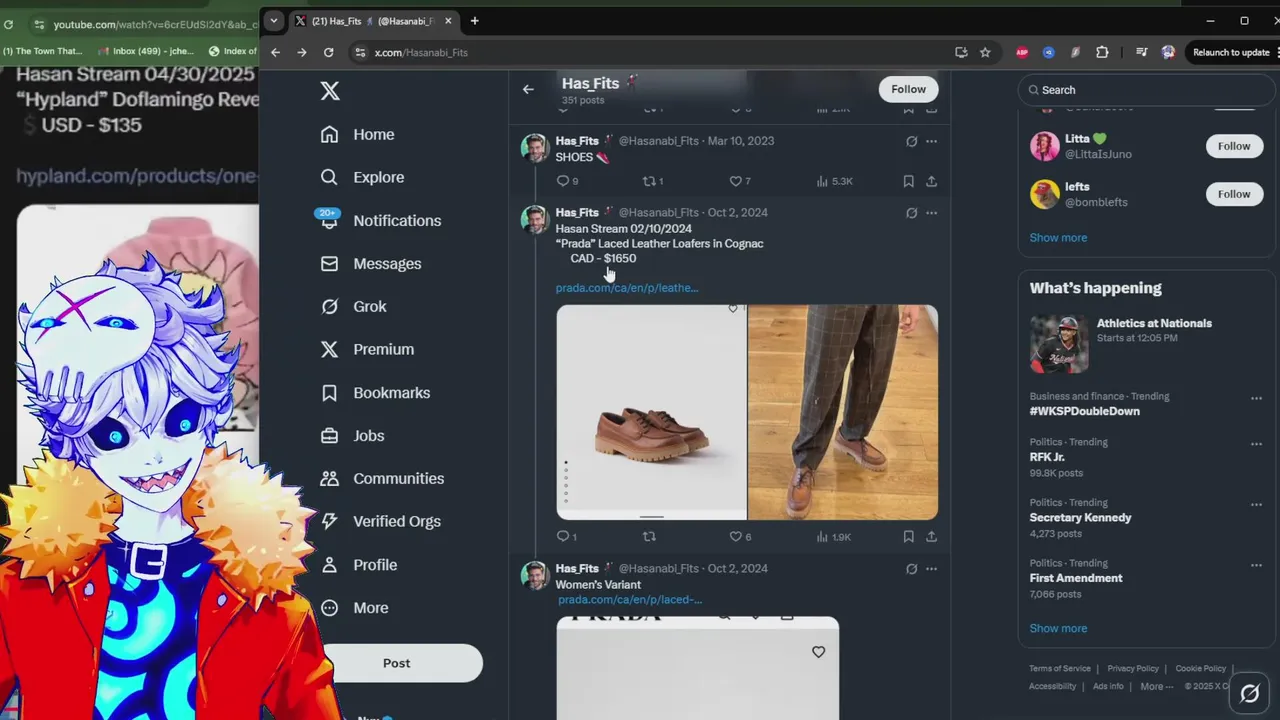This screenshot has width=1280, height=720.
Task: Open more options on SHOES post
Action: pyautogui.click(x=931, y=141)
